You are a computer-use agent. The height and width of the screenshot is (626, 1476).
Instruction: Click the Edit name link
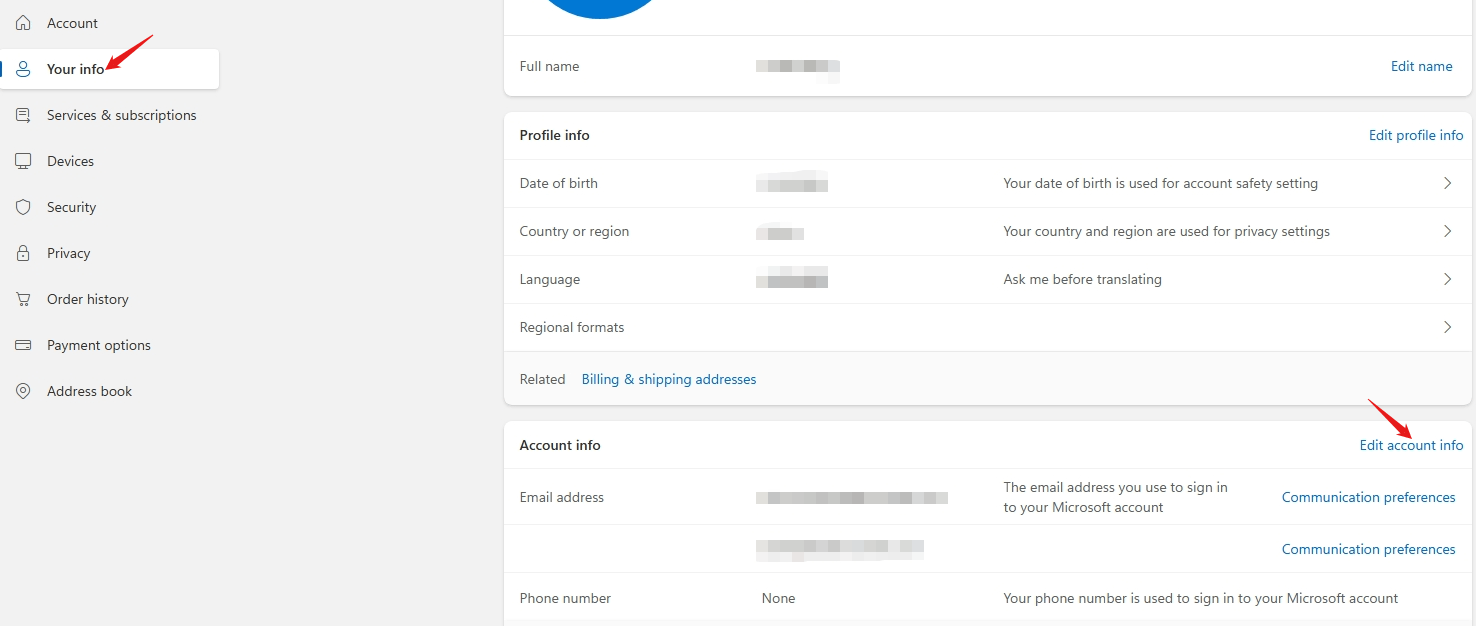(1421, 66)
